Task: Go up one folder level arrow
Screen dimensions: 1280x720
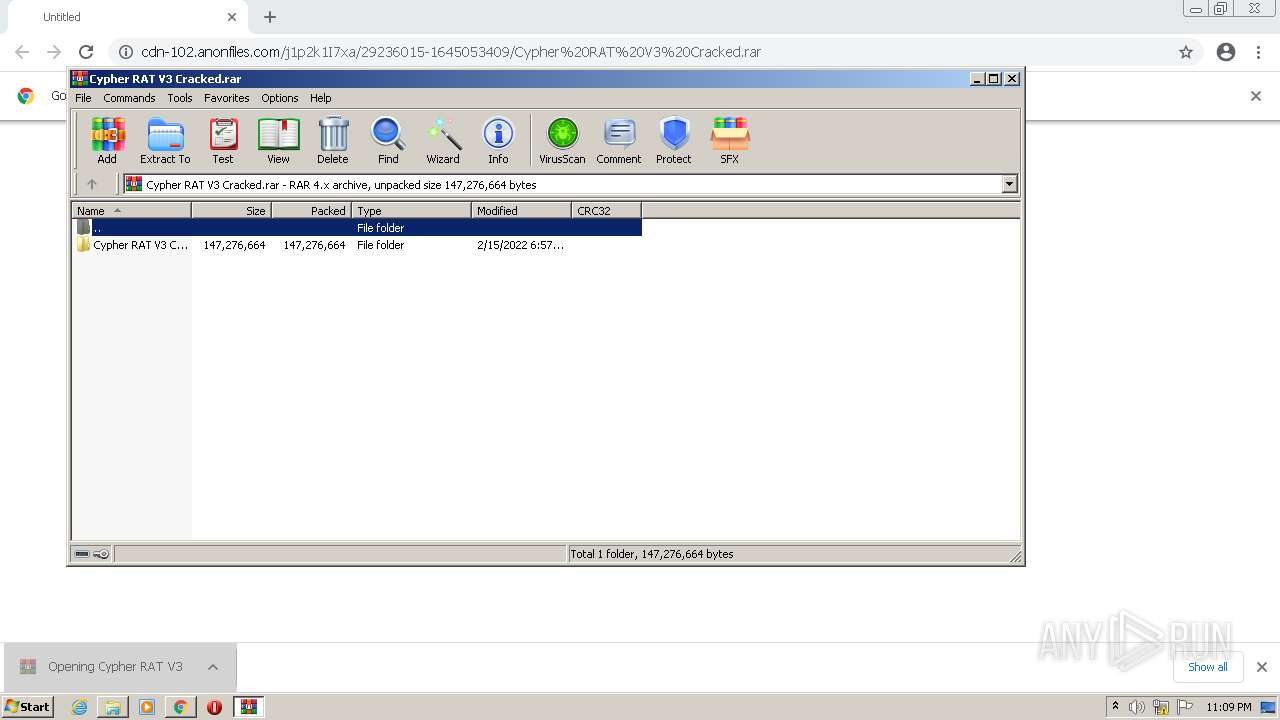Action: coord(92,184)
